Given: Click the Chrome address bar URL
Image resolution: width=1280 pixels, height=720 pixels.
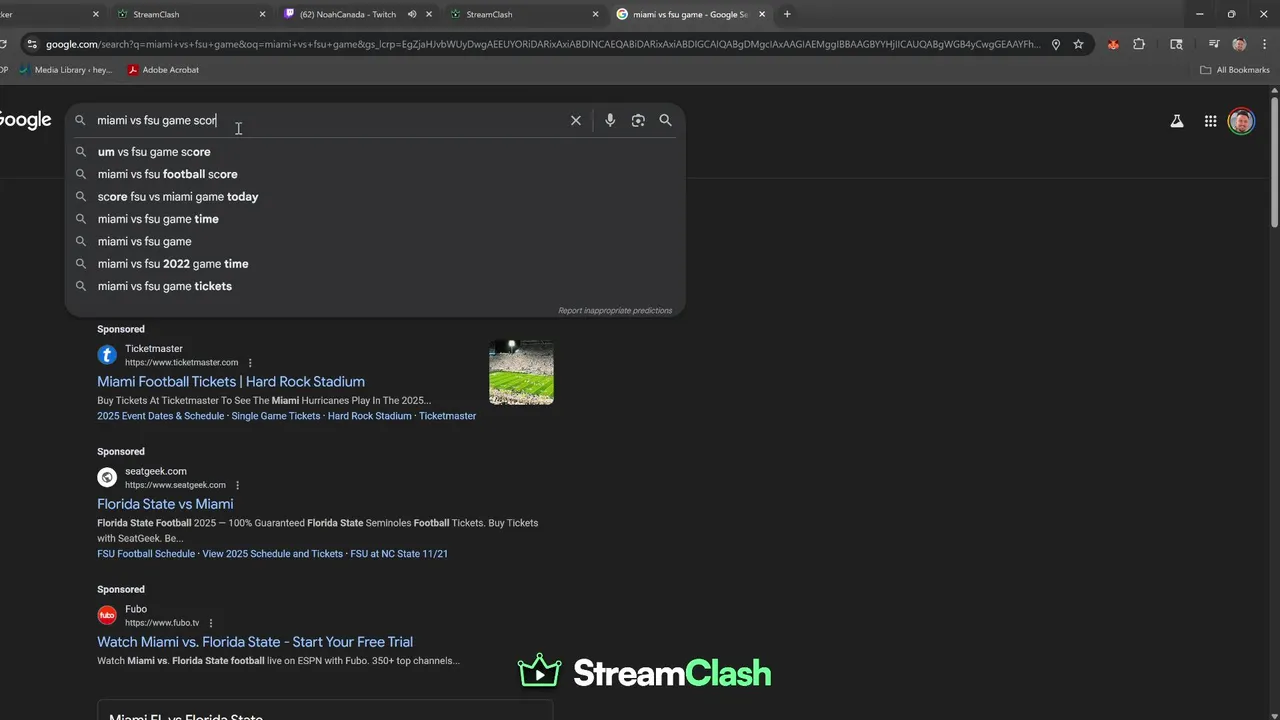Looking at the screenshot, I should pyautogui.click(x=542, y=44).
